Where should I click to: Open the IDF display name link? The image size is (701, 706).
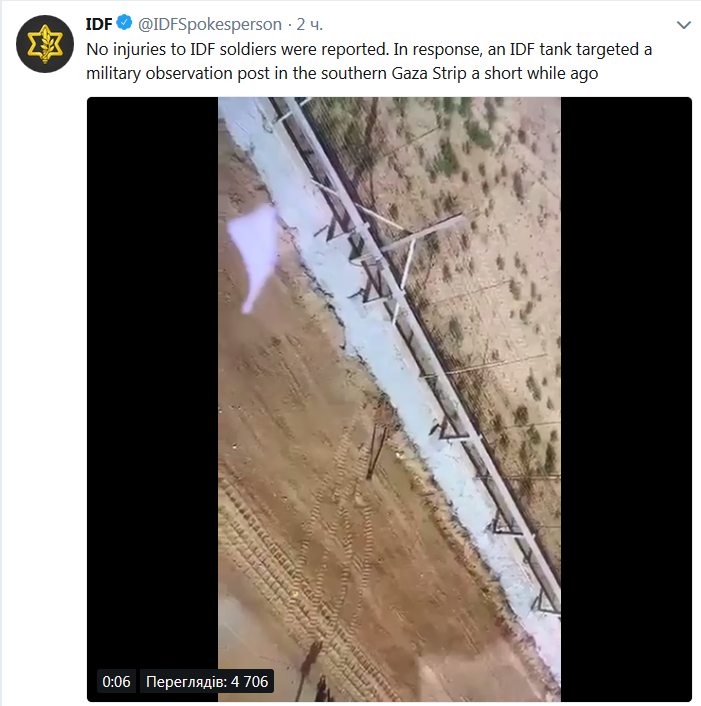click(99, 24)
